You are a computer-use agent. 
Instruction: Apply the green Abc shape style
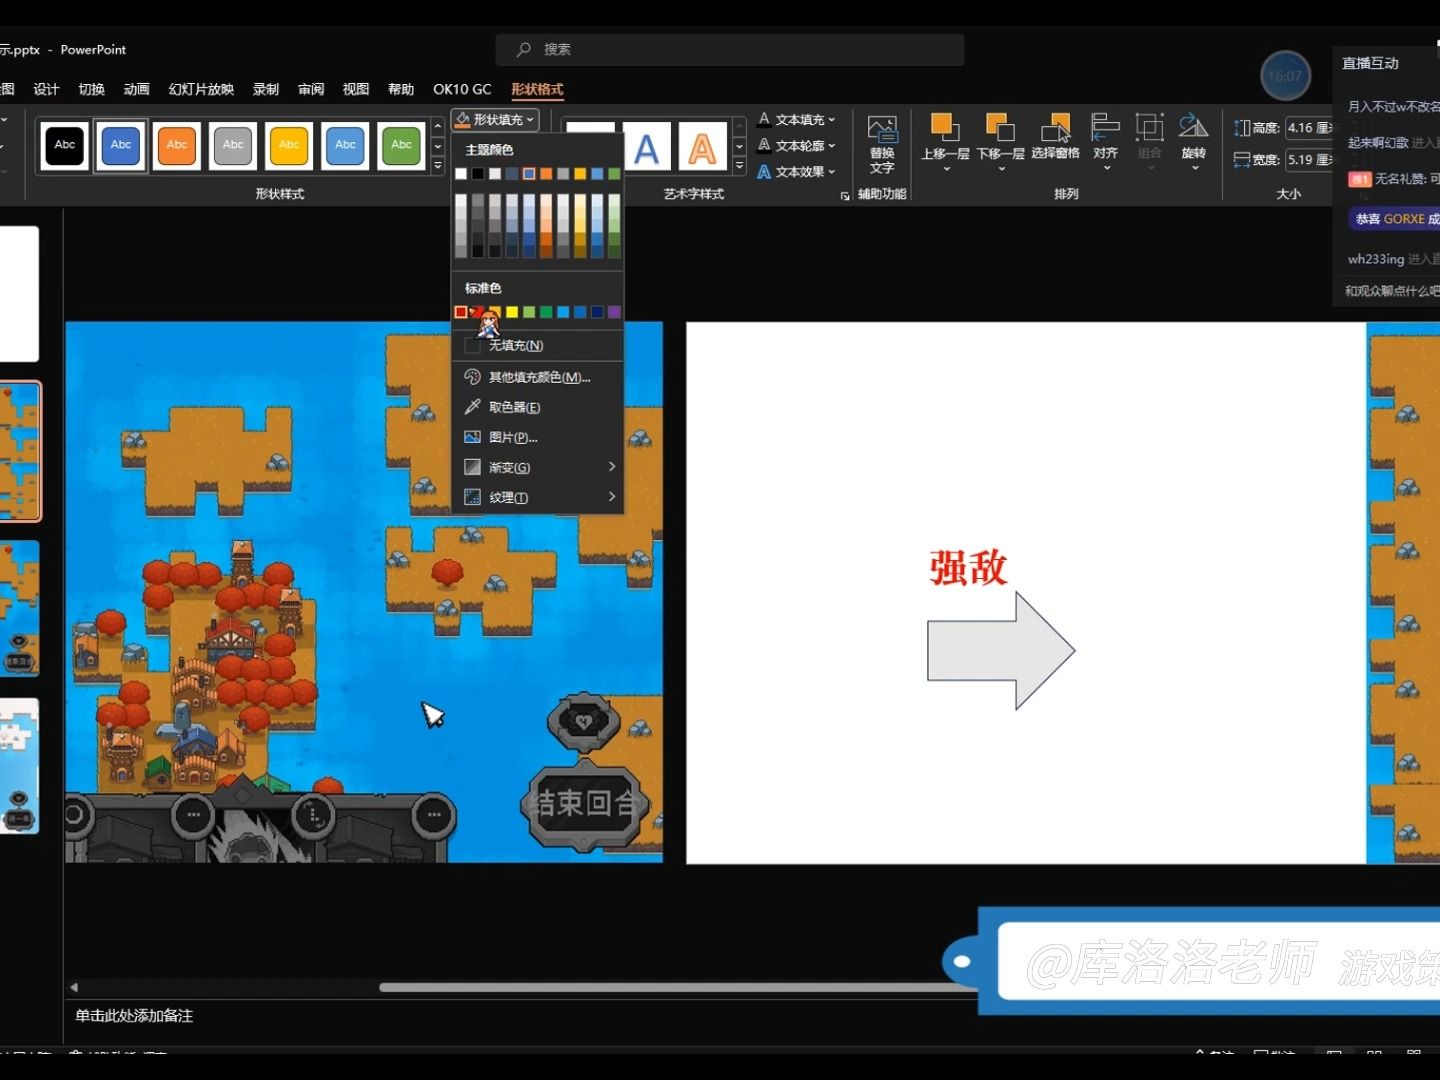(401, 145)
